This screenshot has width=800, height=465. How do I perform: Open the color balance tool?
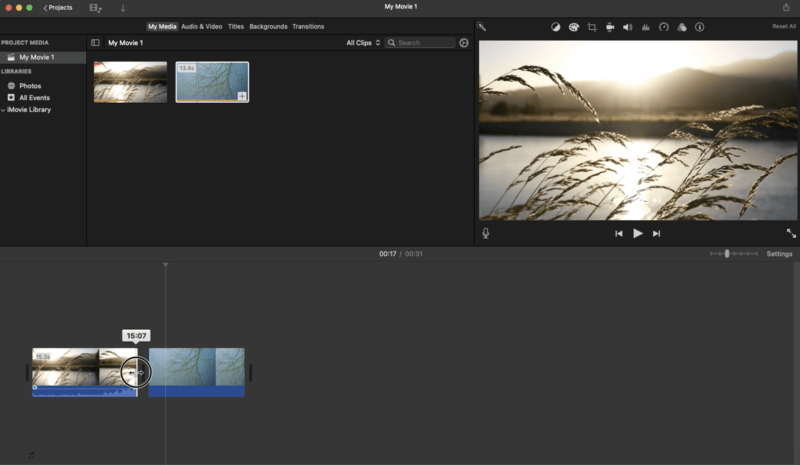pyautogui.click(x=556, y=27)
